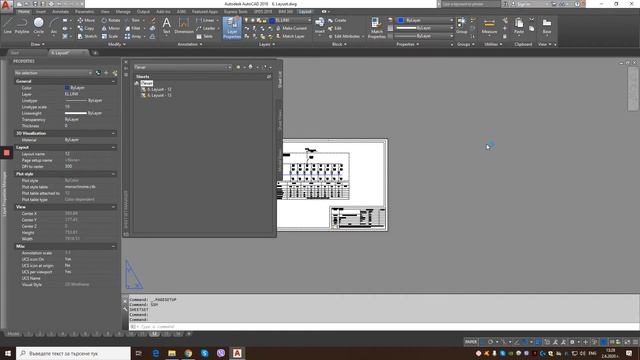The width and height of the screenshot is (640, 360).
Task: Select sheet '6. Layout - 13' in list
Action: coord(156,96)
